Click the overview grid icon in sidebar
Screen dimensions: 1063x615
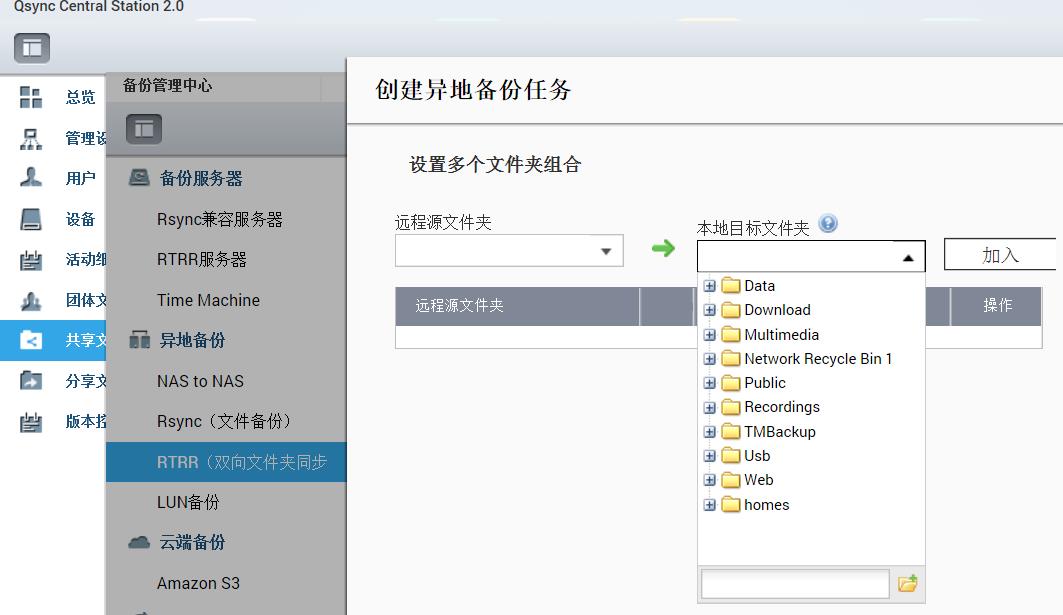click(31, 97)
